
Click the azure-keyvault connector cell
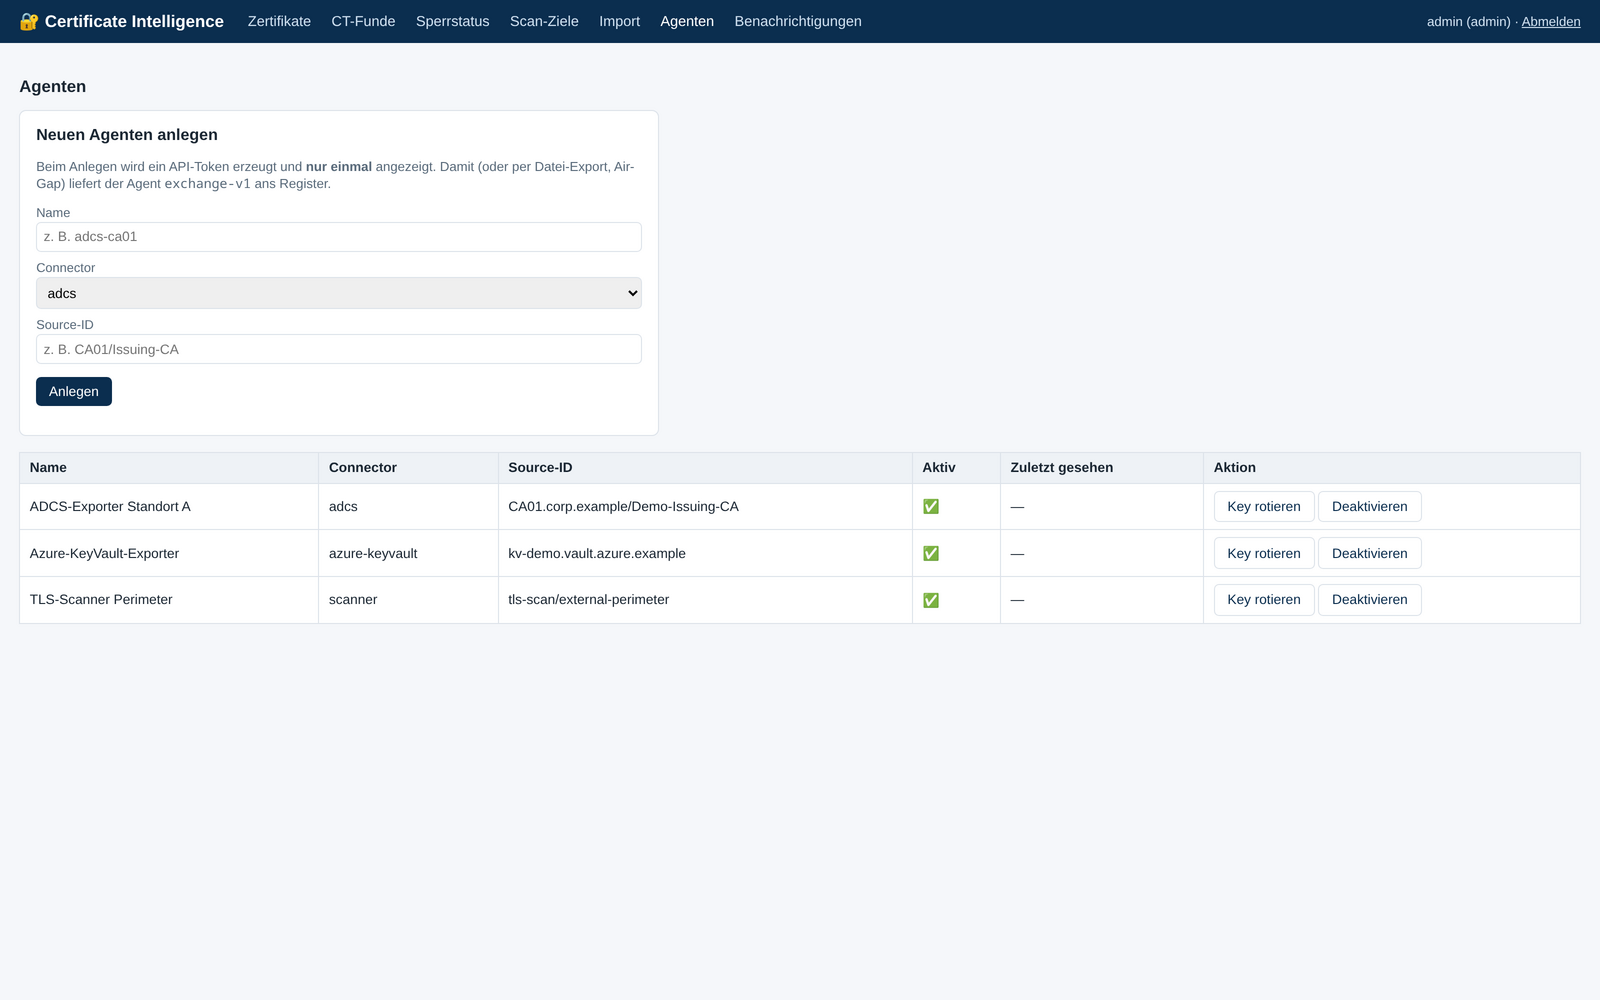(x=408, y=553)
